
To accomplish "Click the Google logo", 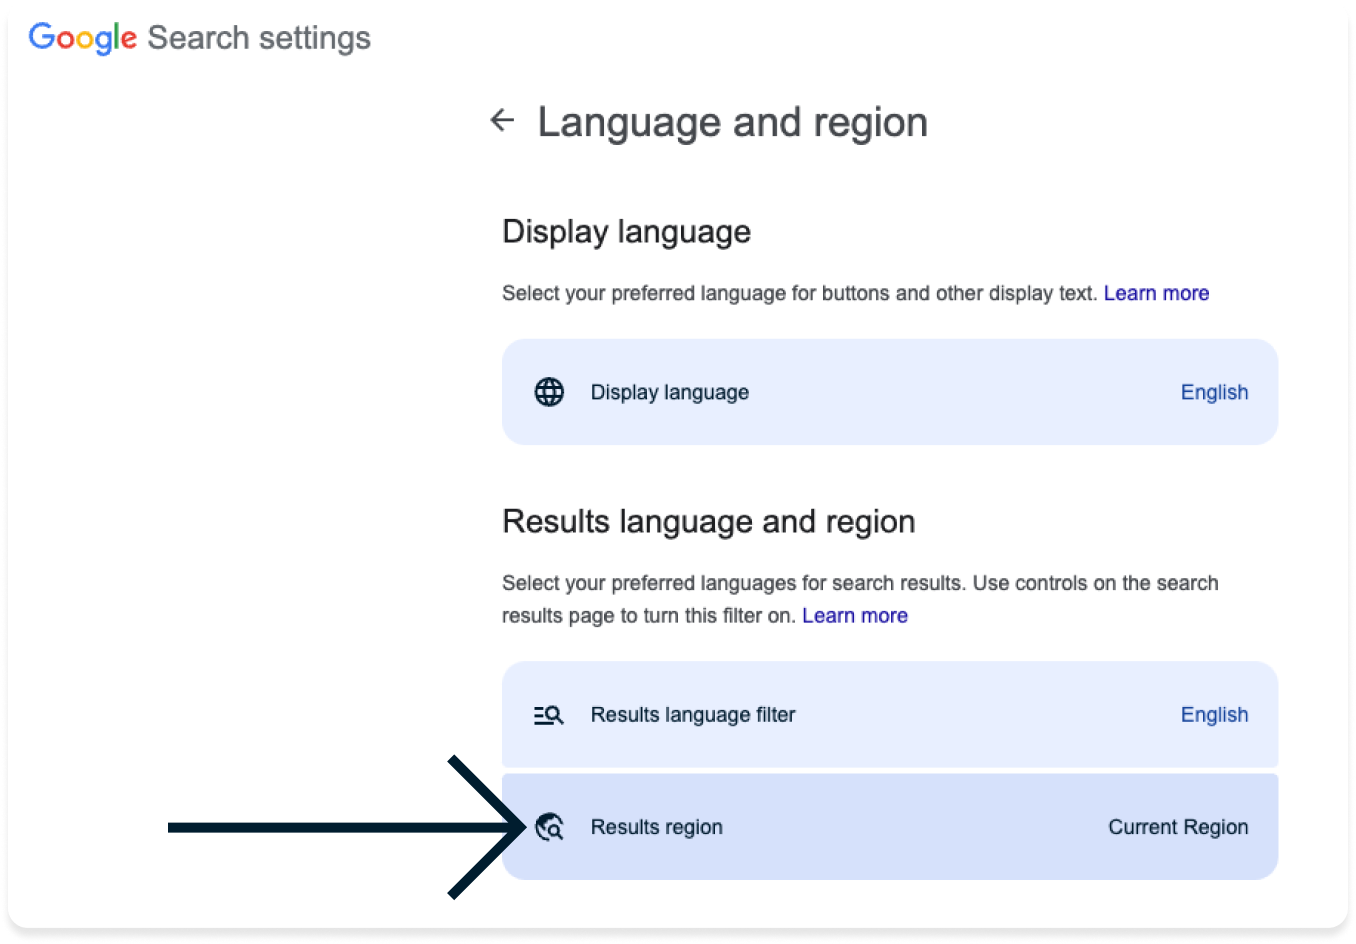I will pyautogui.click(x=83, y=38).
